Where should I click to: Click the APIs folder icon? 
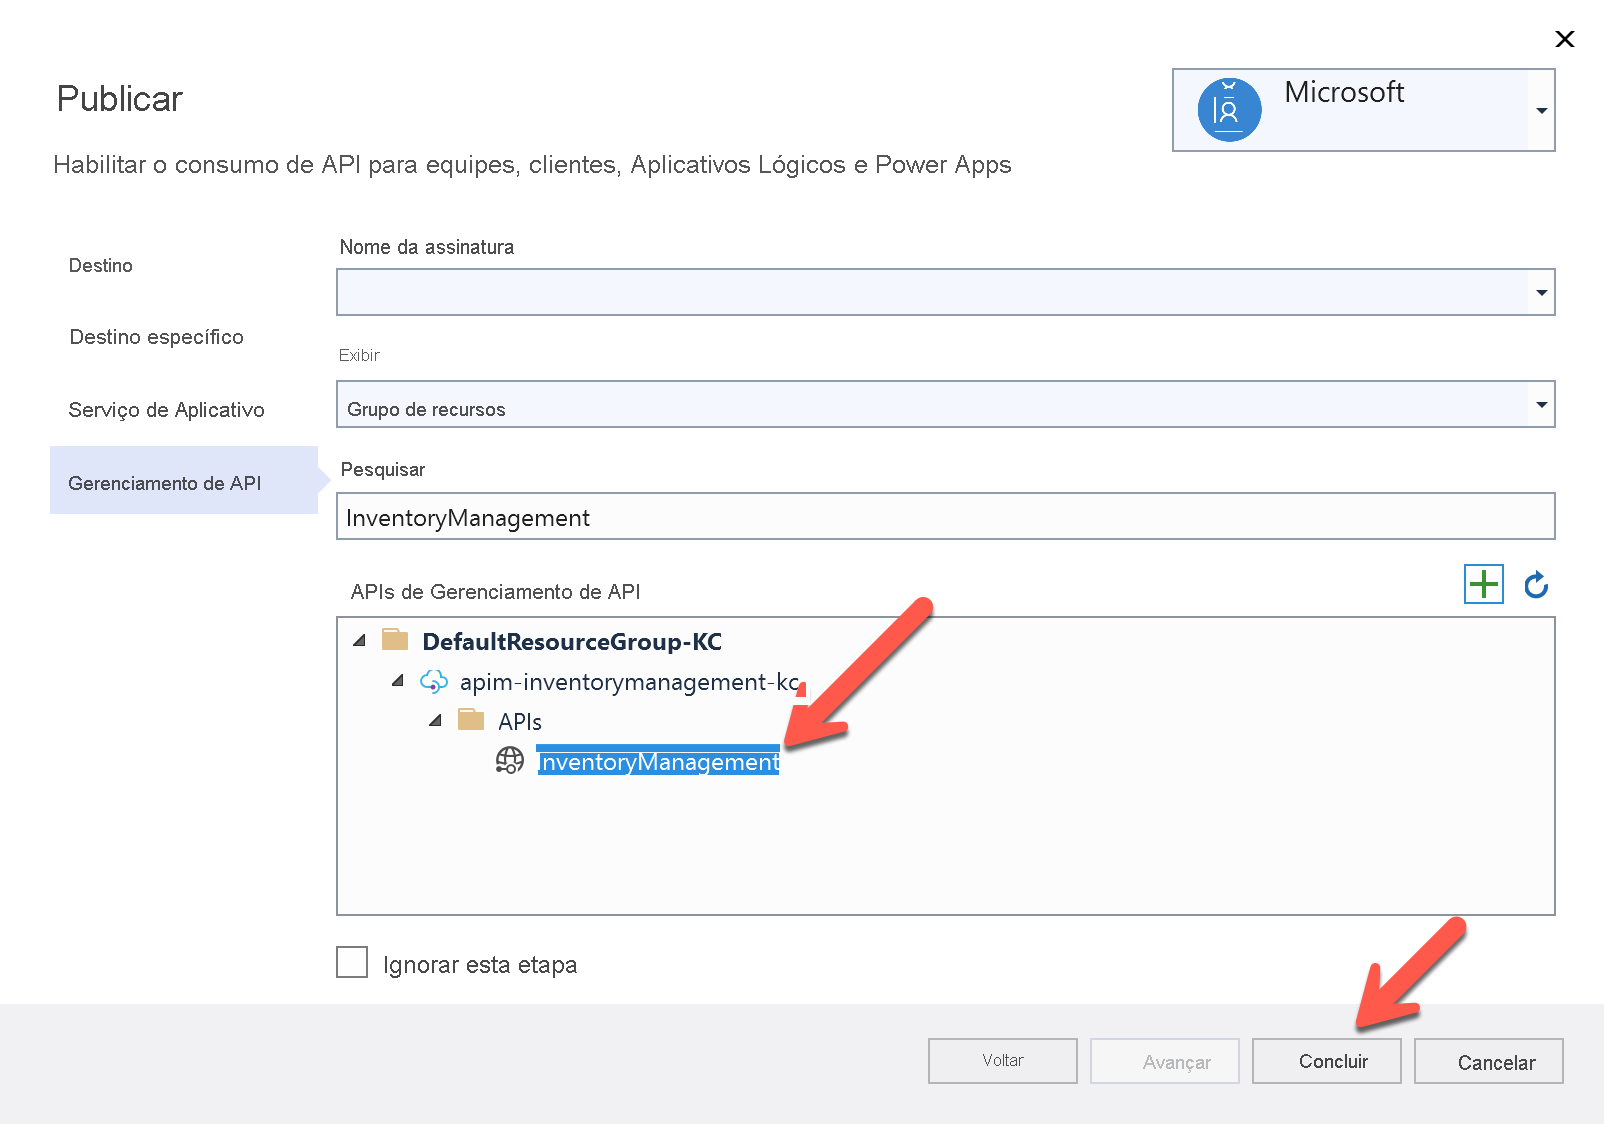pos(471,719)
